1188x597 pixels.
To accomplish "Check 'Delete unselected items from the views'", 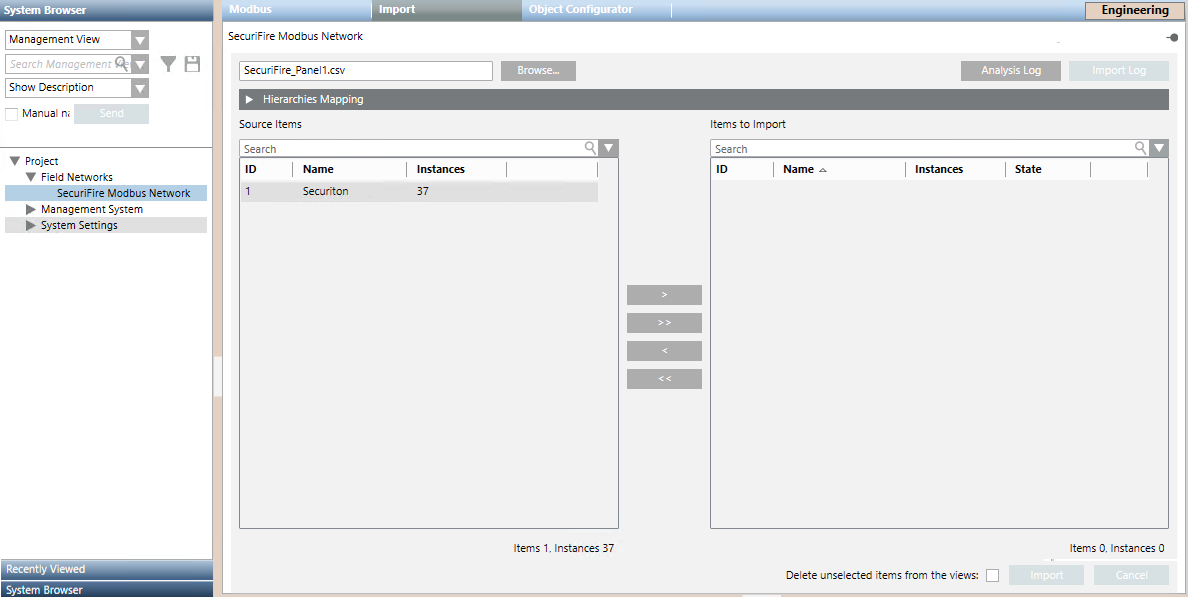I will (x=992, y=575).
